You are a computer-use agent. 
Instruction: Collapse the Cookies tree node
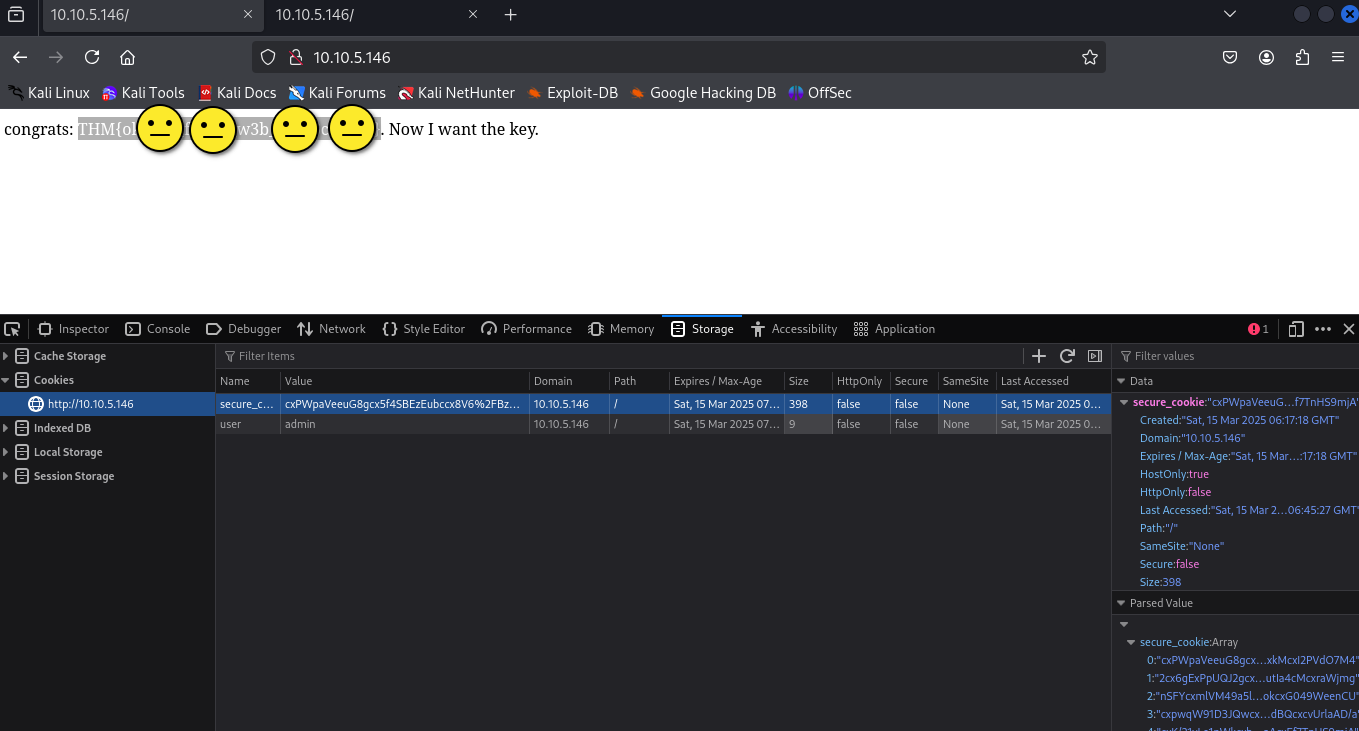(6, 380)
